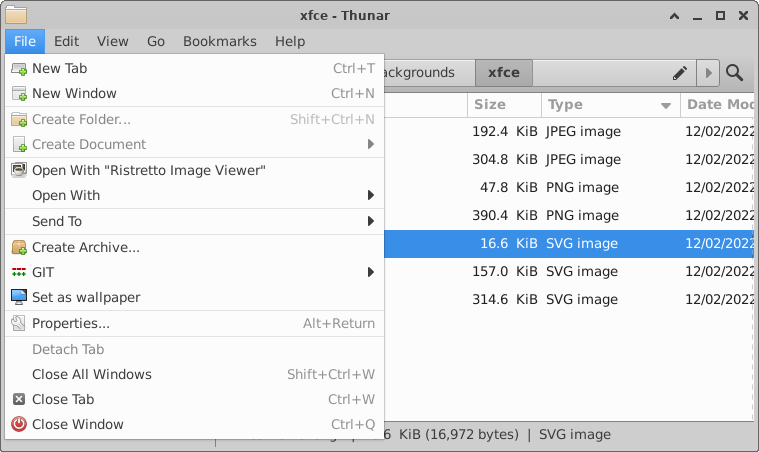
Task: Click the Date Modified column header
Action: tap(718, 105)
